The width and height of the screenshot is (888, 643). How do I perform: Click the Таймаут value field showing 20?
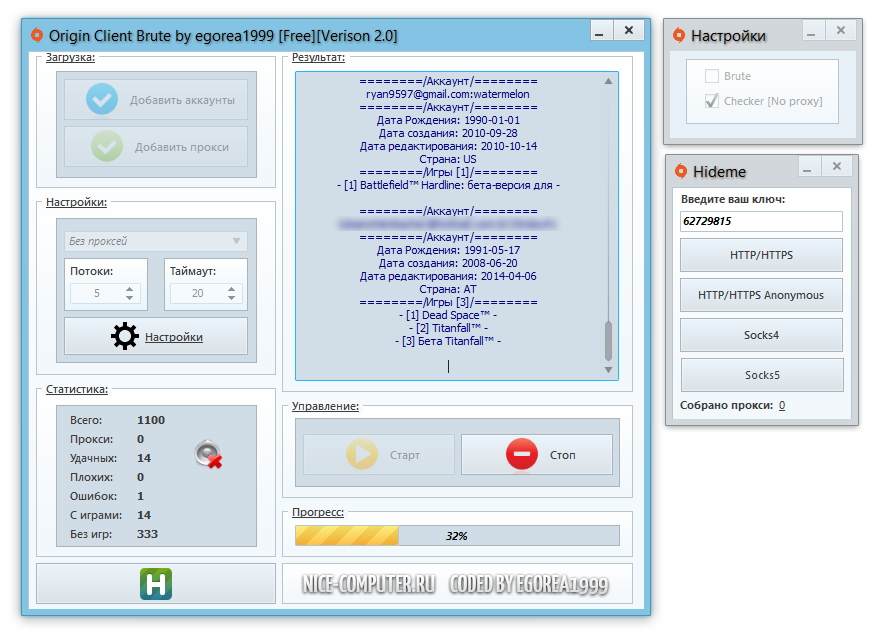click(198, 293)
